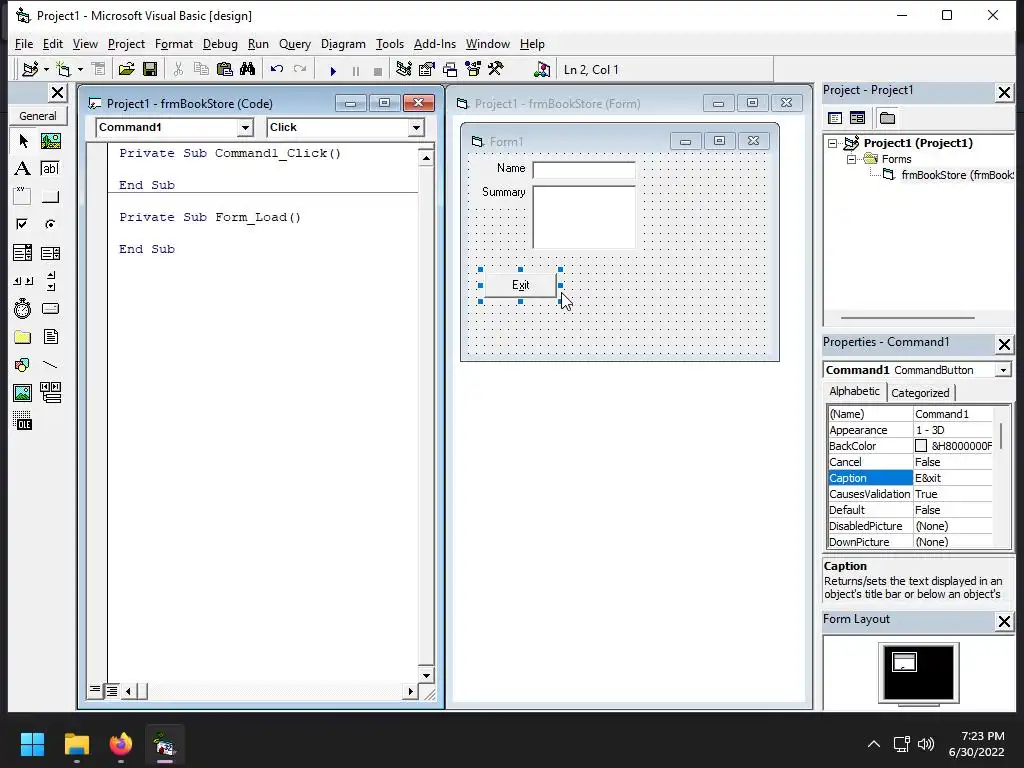
Task: Open the Debug menu
Action: [x=220, y=44]
